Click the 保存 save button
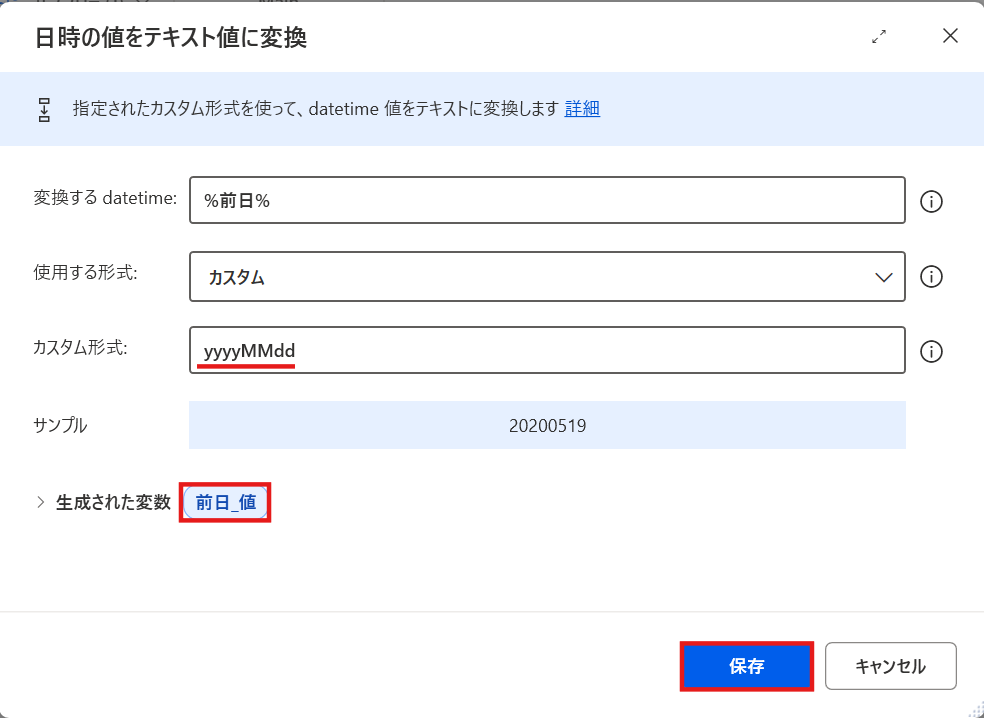The width and height of the screenshot is (984, 718). pos(747,666)
